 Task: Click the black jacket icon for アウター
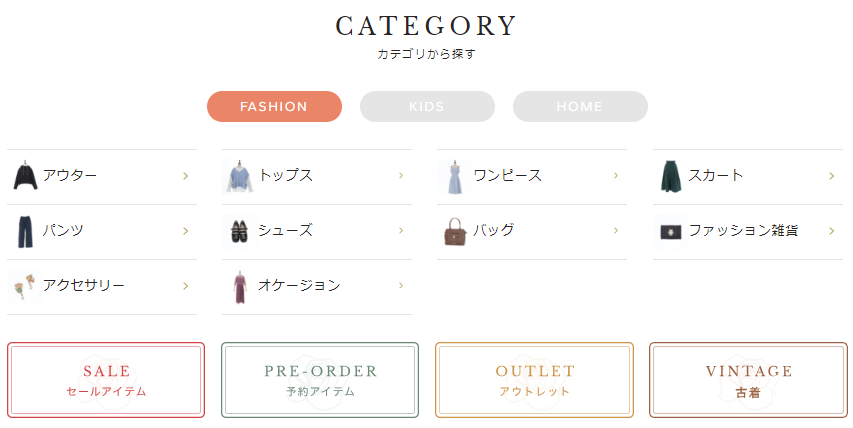[25, 176]
